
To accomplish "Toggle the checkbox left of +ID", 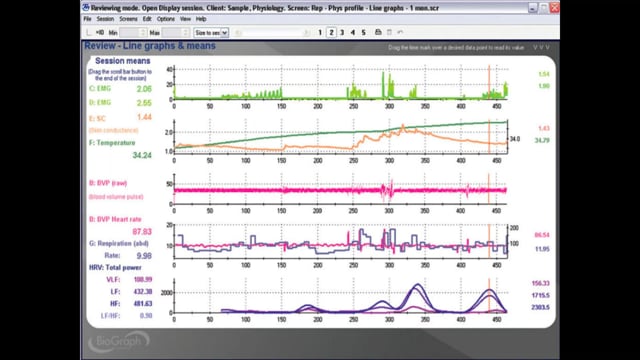I will (x=89, y=32).
